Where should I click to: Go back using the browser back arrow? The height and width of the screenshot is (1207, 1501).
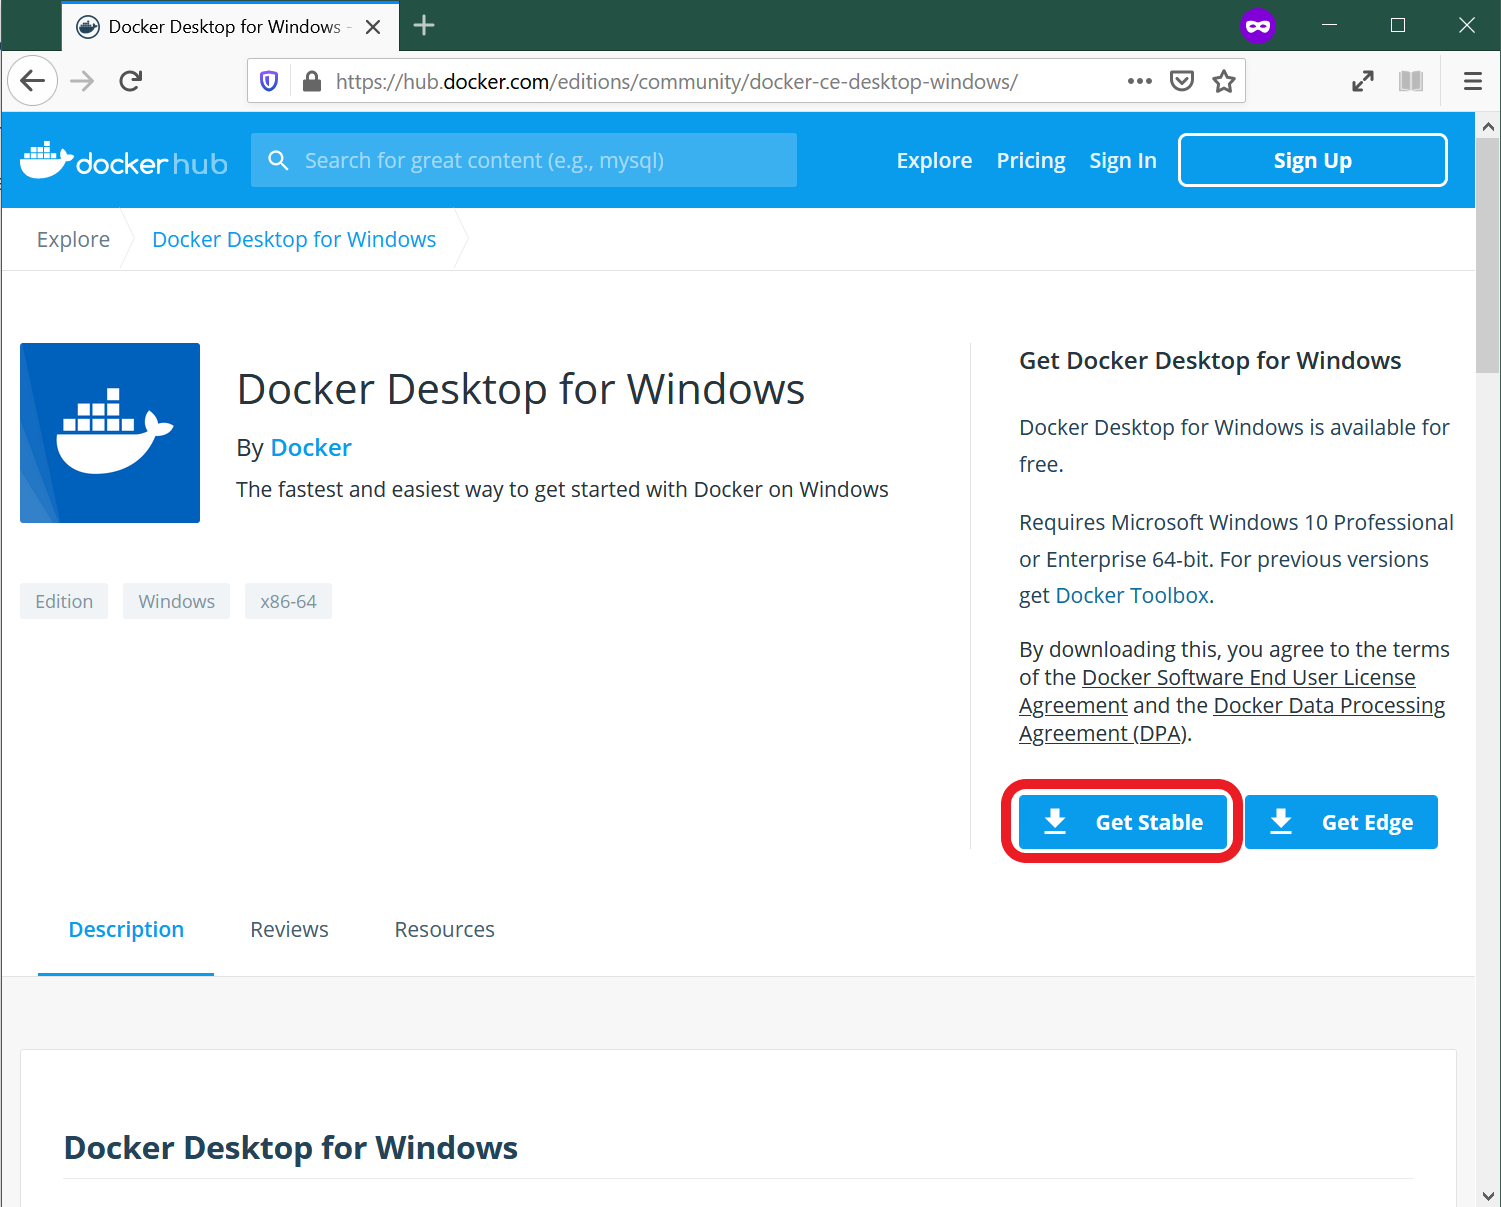click(33, 81)
